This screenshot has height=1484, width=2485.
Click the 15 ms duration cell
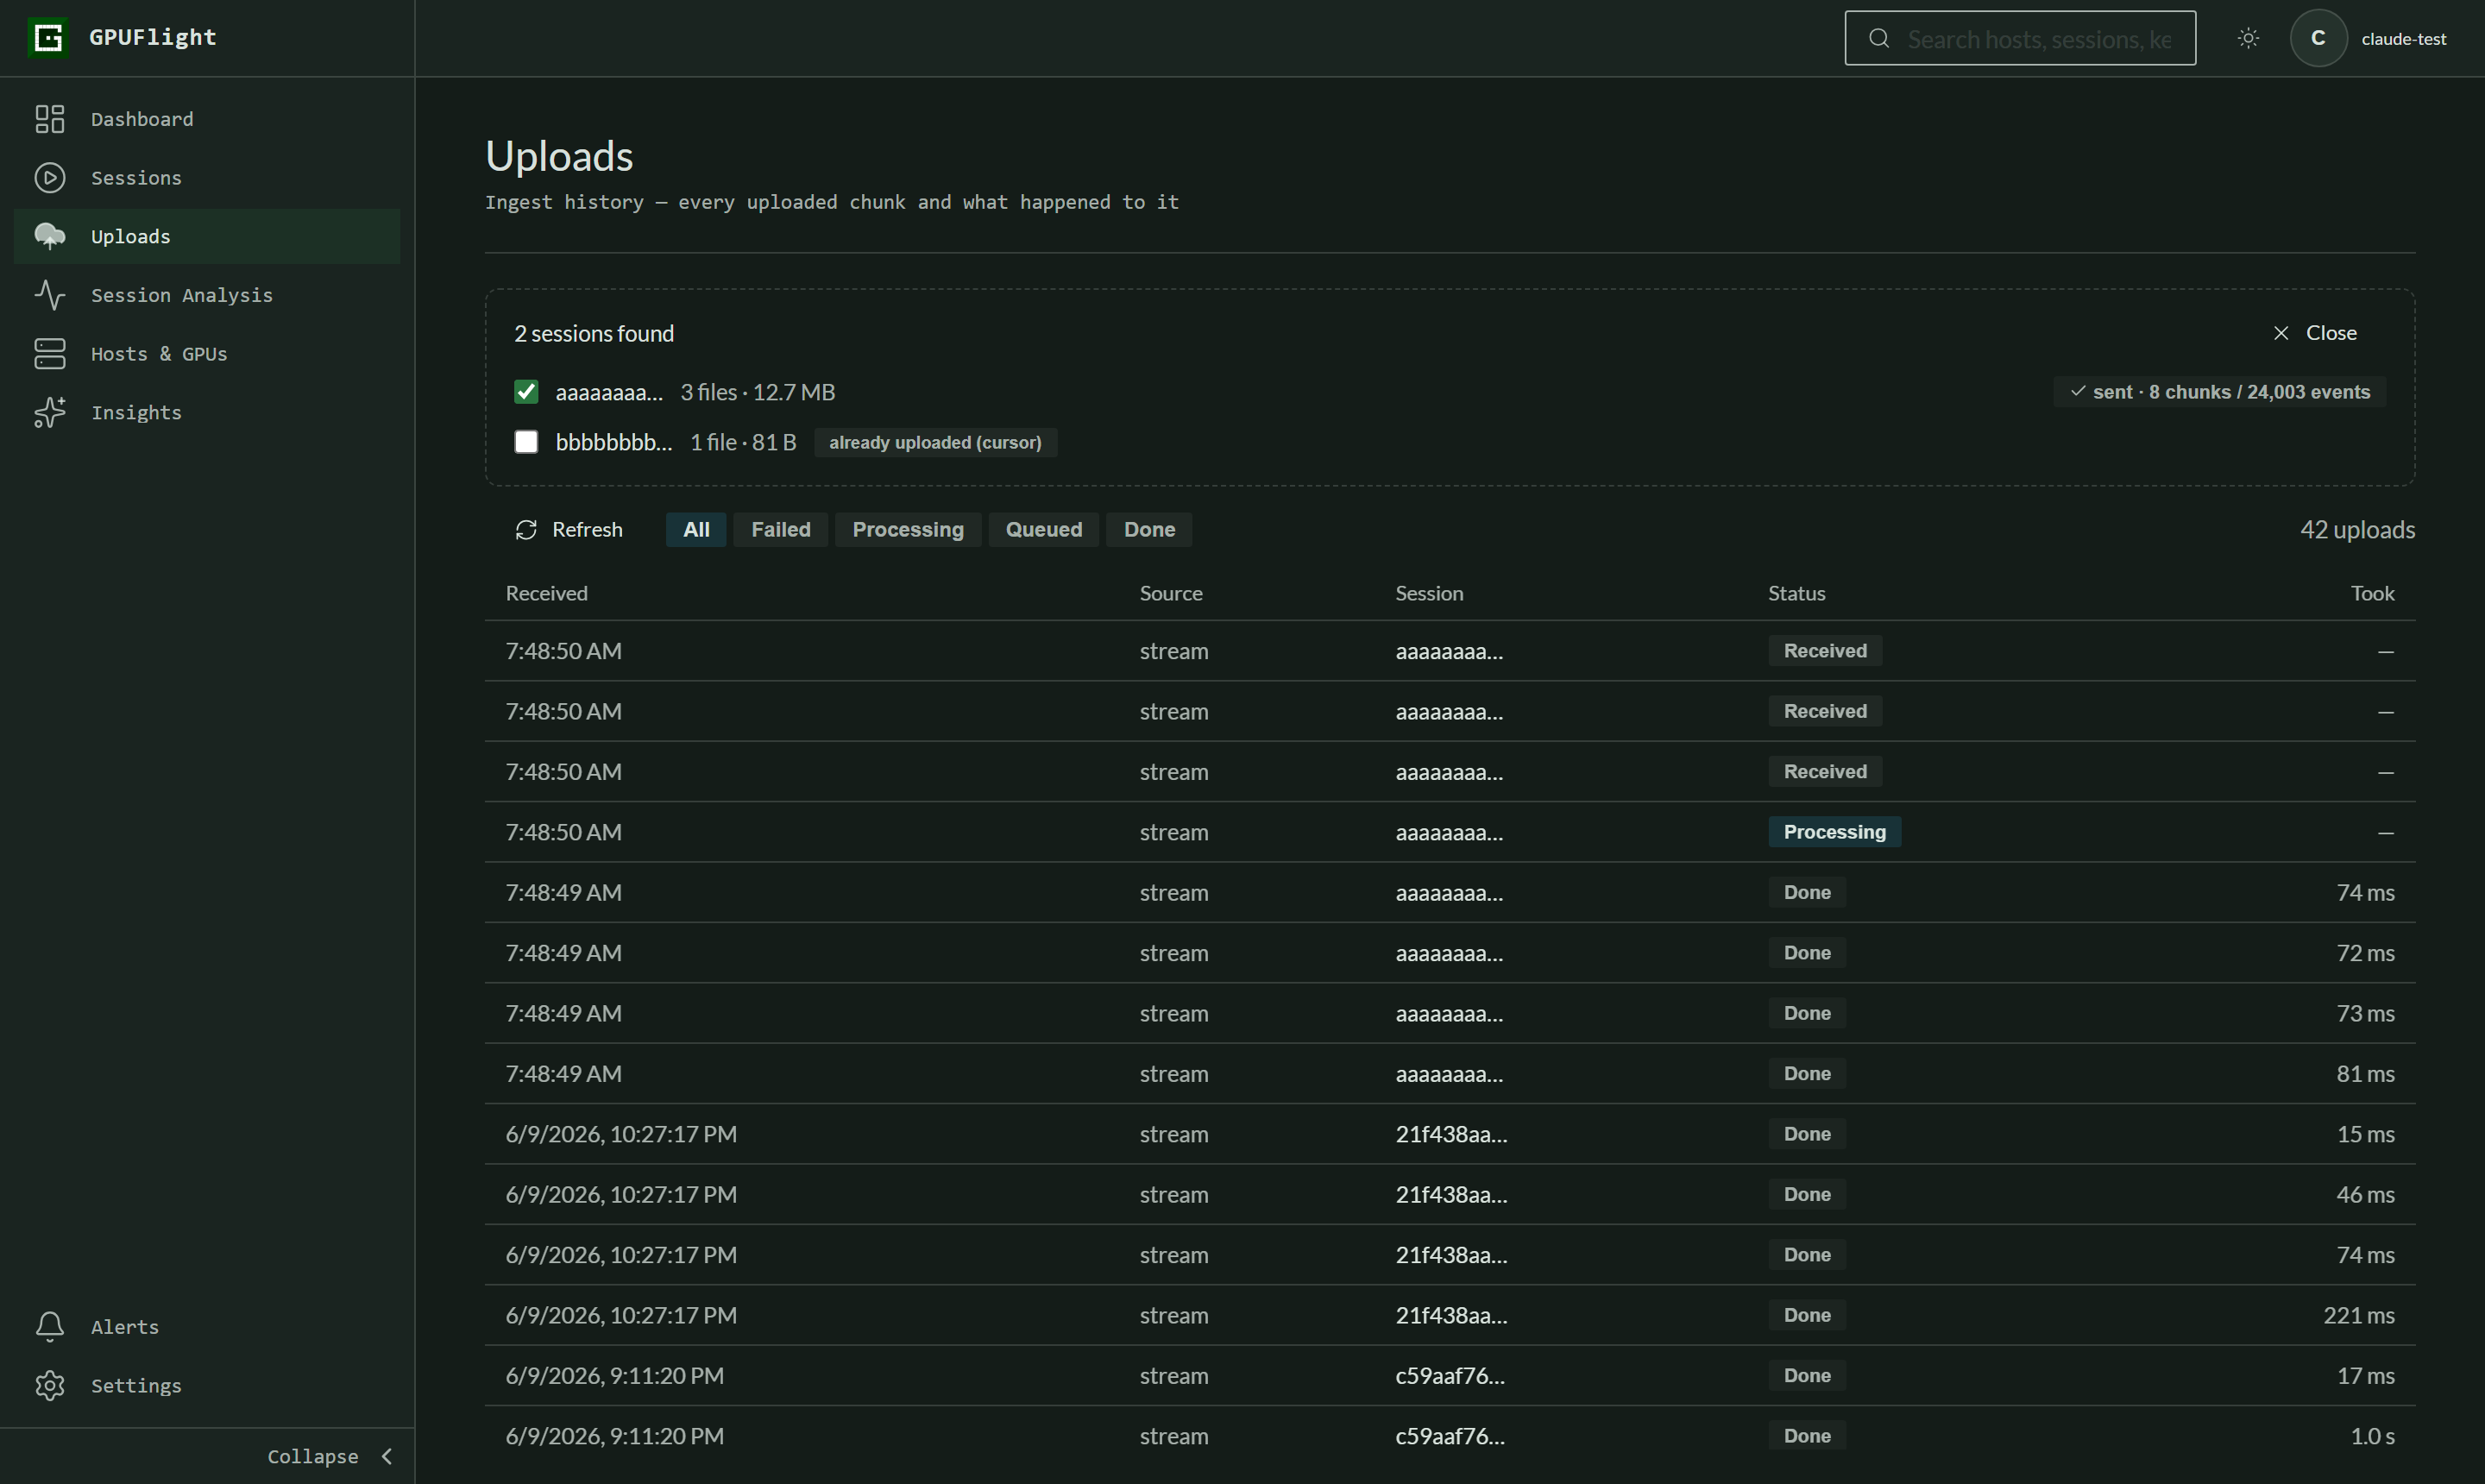click(2365, 1134)
